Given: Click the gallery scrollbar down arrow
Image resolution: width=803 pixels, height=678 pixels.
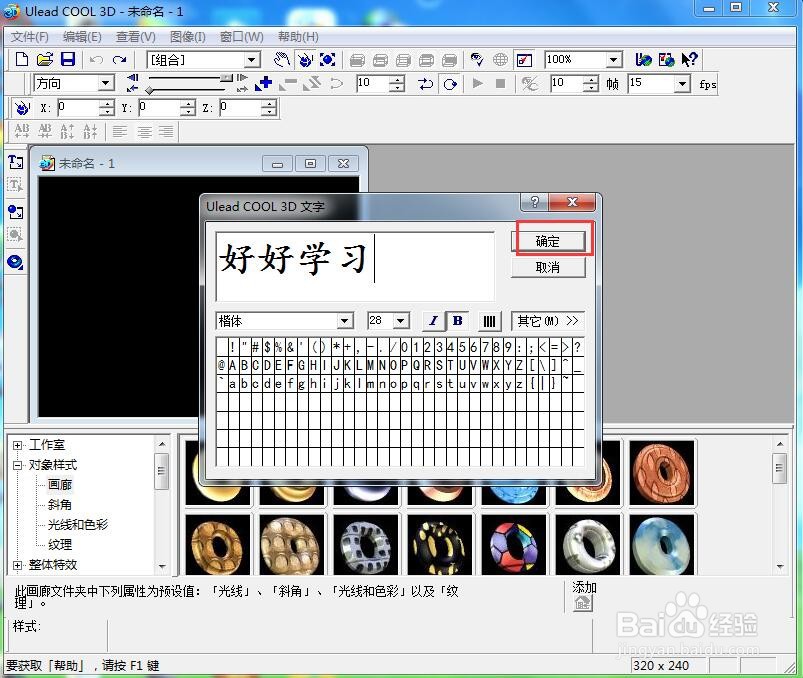Looking at the screenshot, I should click(780, 566).
